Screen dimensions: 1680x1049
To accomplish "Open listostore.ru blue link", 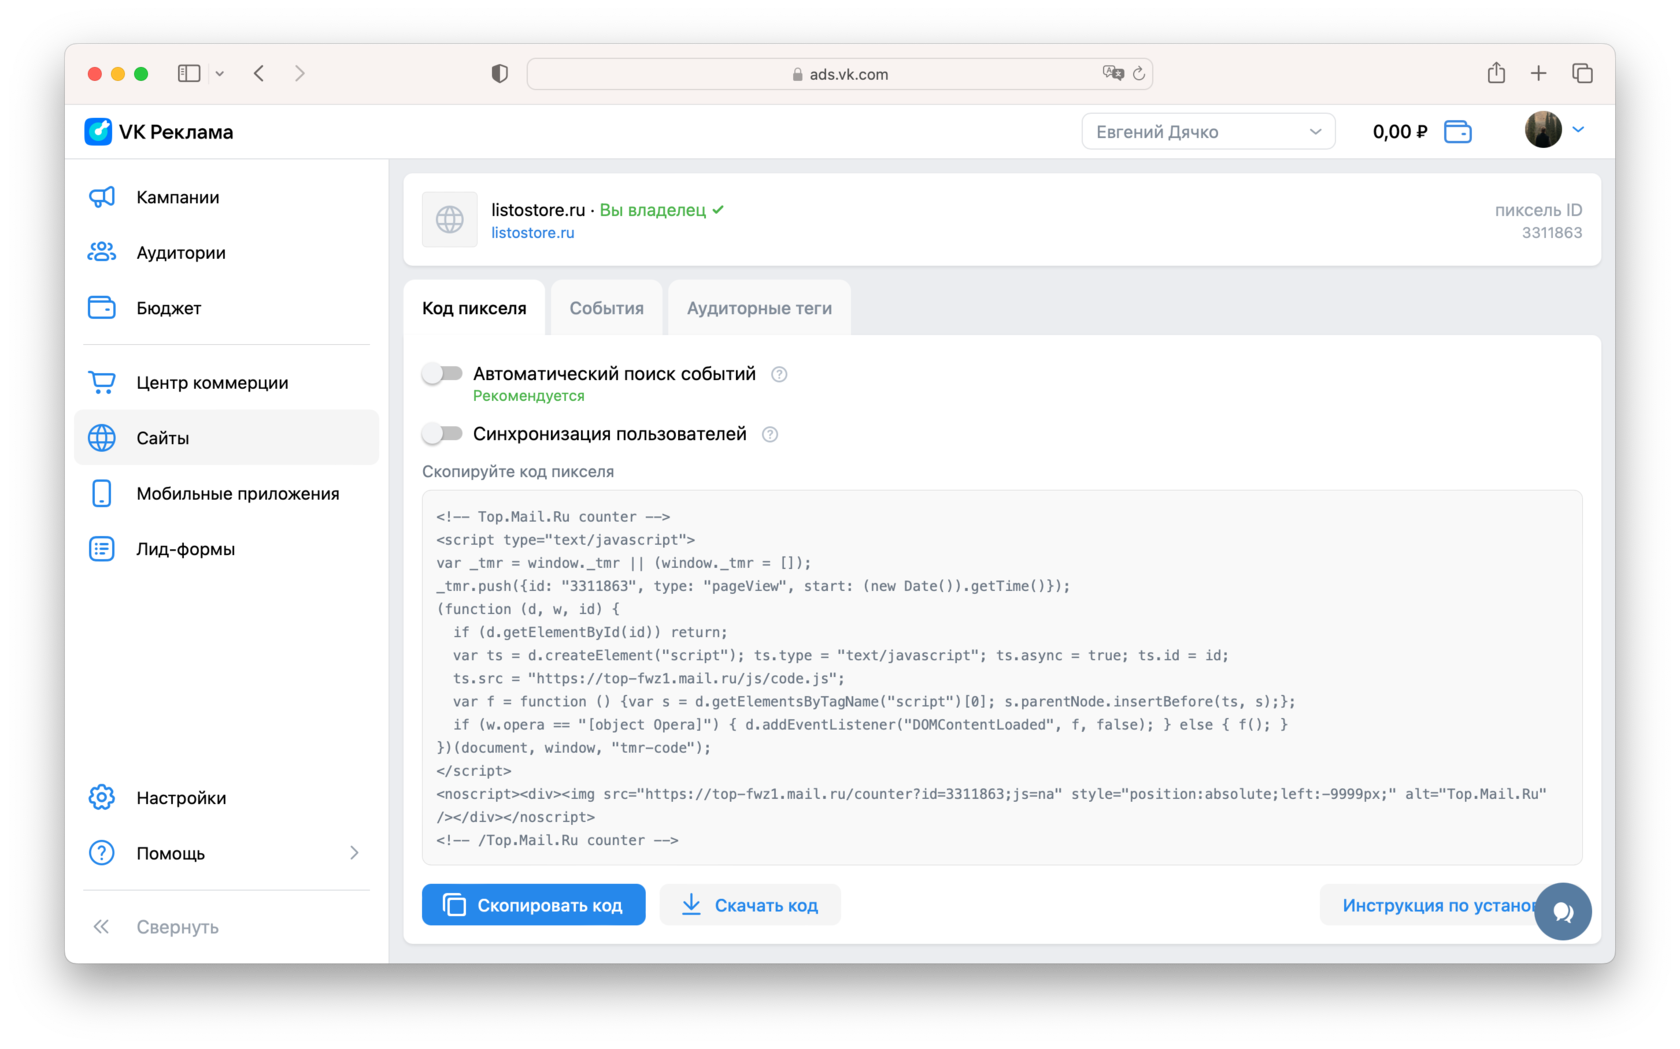I will pyautogui.click(x=532, y=233).
